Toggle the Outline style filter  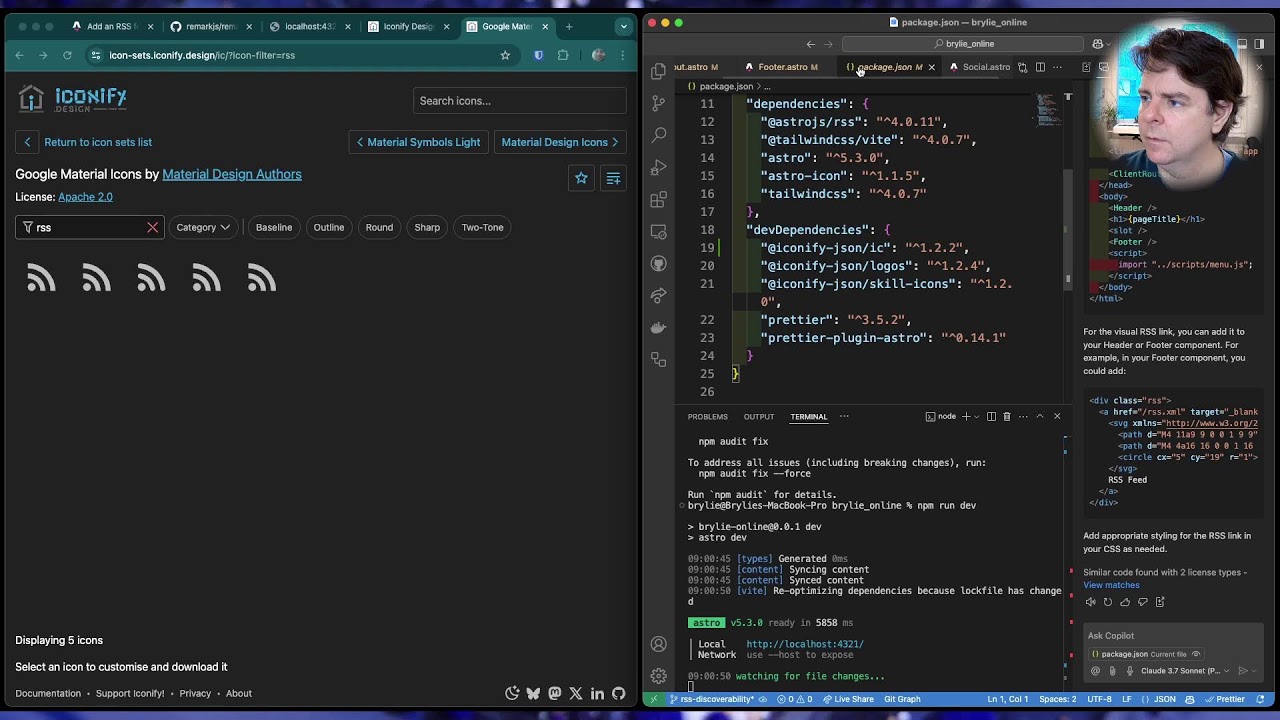(328, 227)
